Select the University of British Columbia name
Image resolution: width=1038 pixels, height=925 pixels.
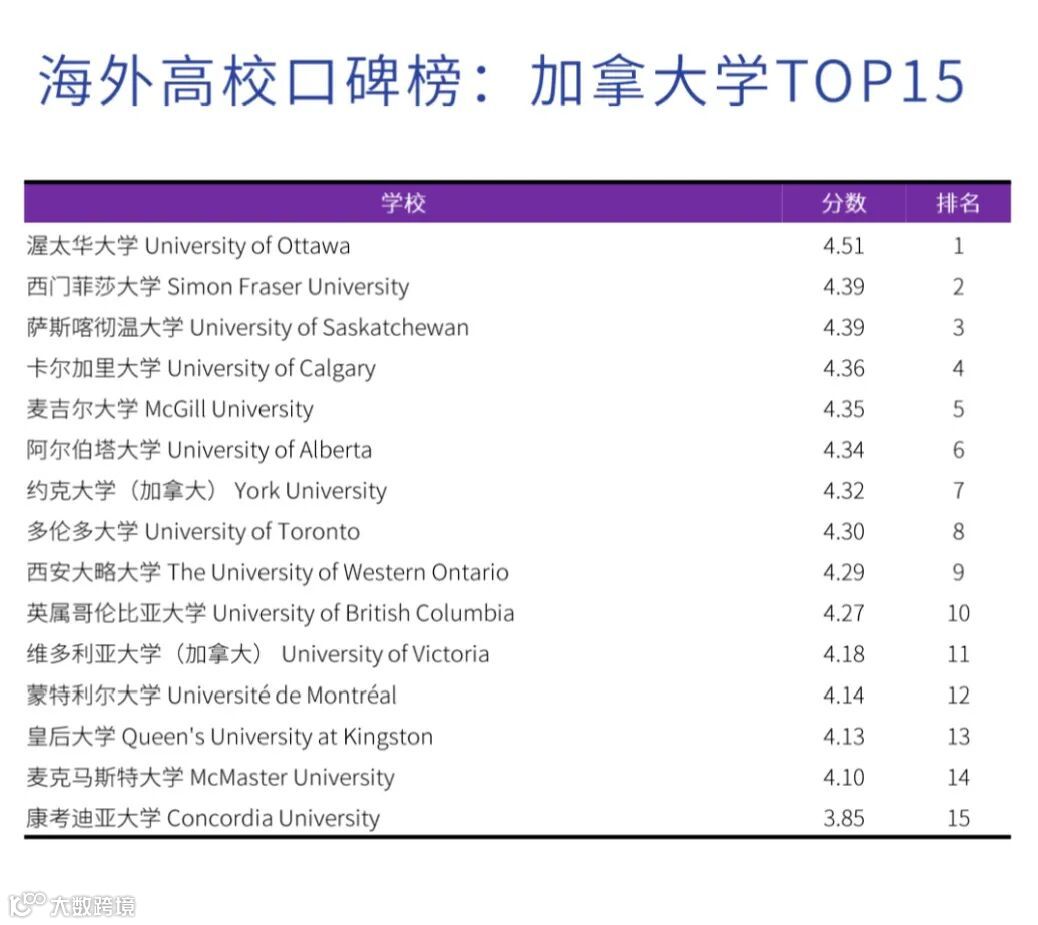pyautogui.click(x=271, y=614)
